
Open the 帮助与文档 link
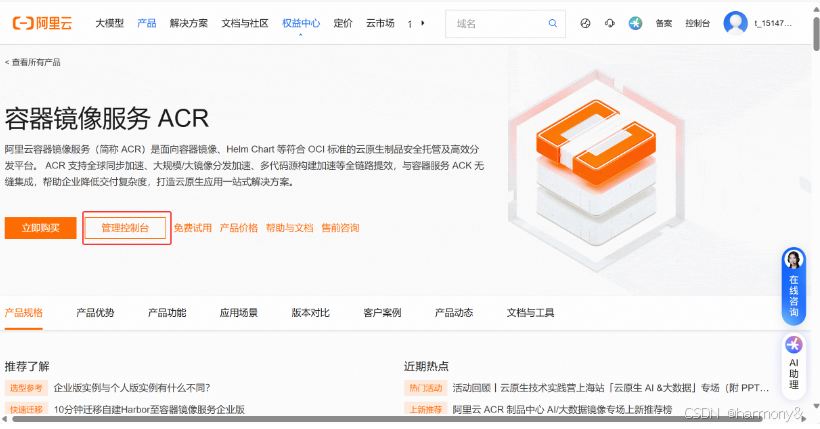(x=289, y=228)
